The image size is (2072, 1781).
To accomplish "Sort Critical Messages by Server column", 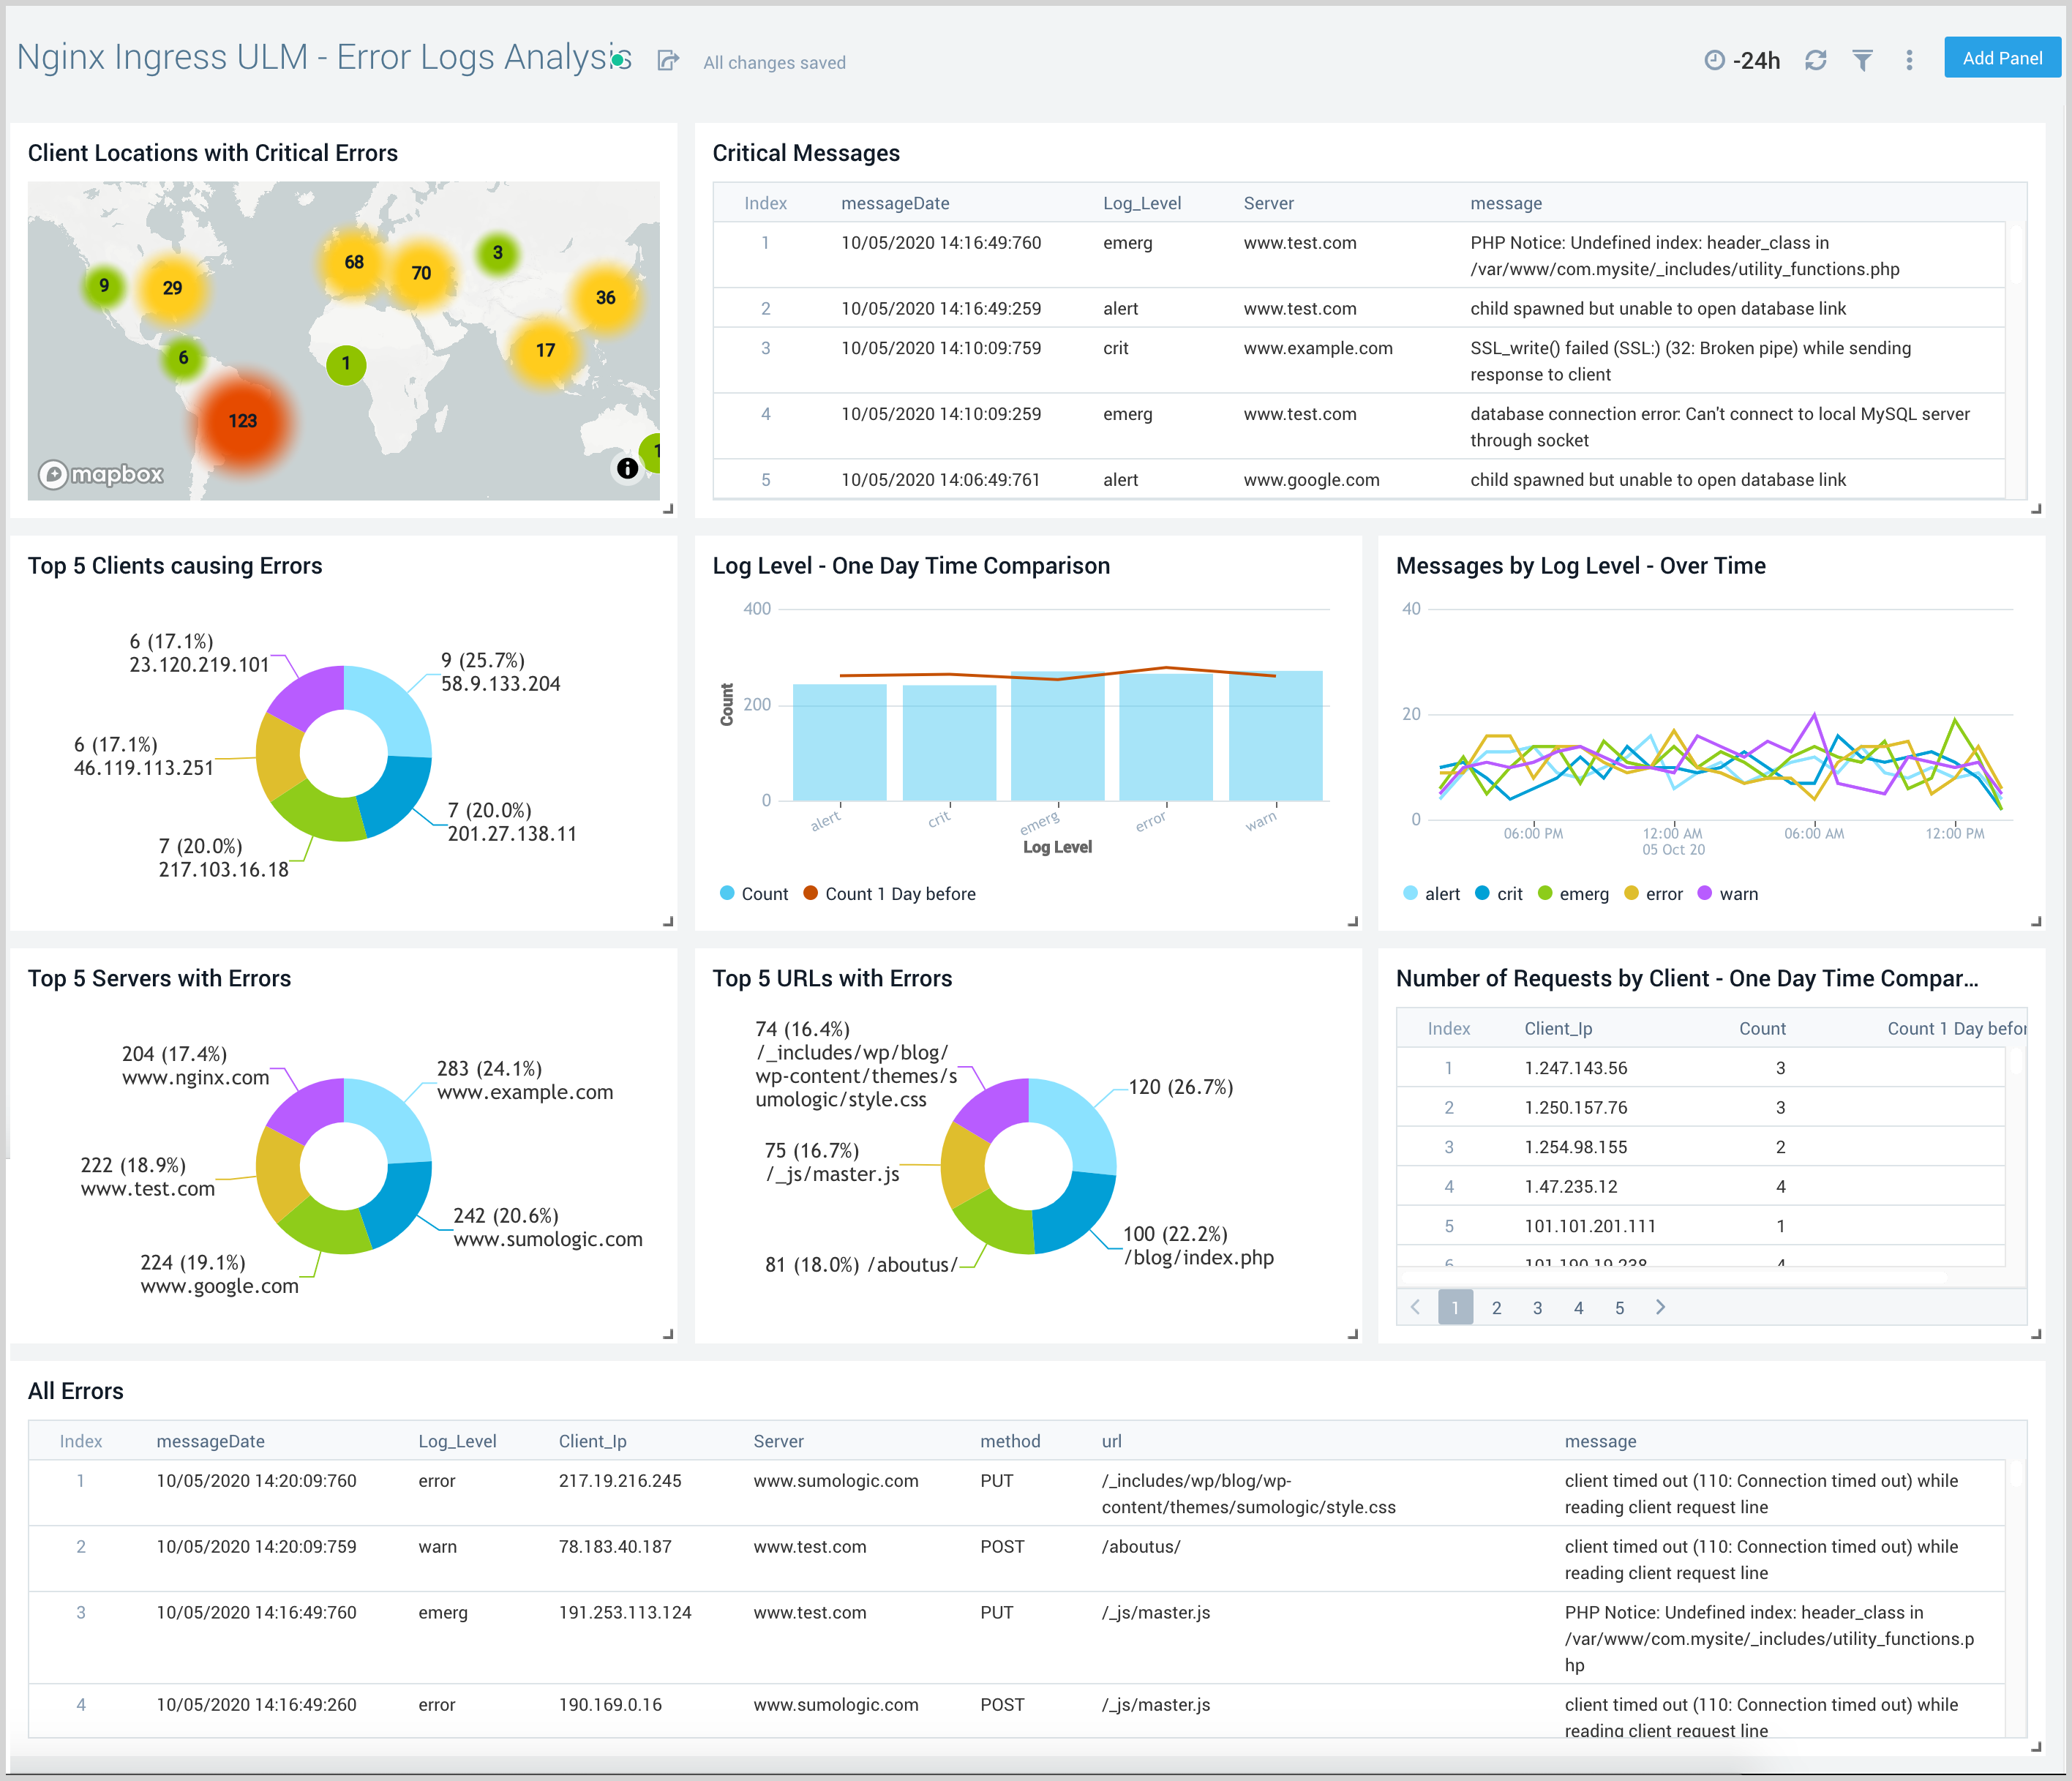I will click(x=1268, y=203).
